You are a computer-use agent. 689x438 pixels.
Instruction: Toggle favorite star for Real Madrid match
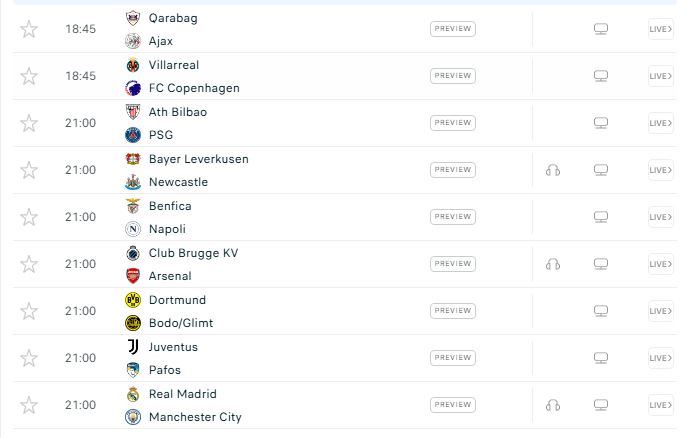click(29, 405)
